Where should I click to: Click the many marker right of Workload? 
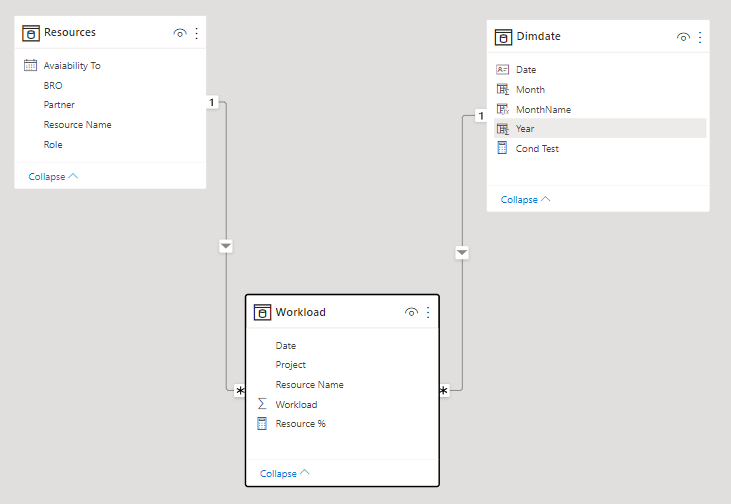coord(444,391)
